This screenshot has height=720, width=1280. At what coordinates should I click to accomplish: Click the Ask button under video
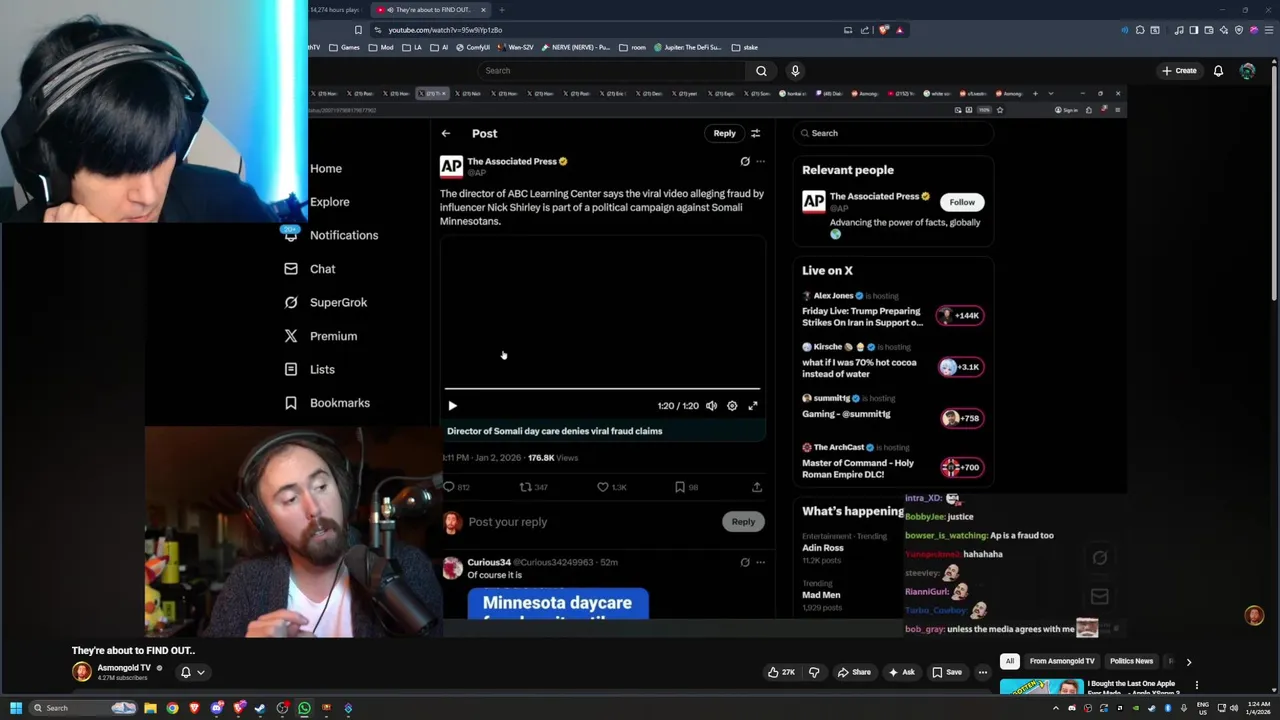(x=901, y=672)
